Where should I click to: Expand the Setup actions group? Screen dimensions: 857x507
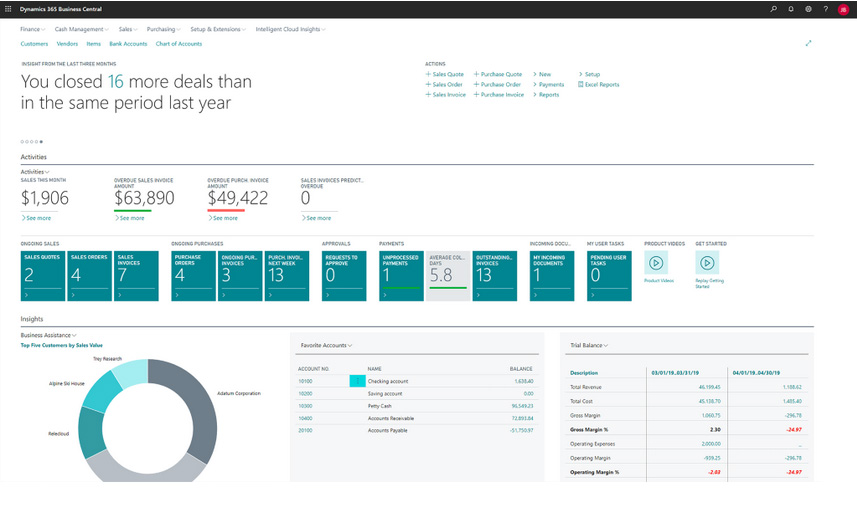click(x=589, y=74)
